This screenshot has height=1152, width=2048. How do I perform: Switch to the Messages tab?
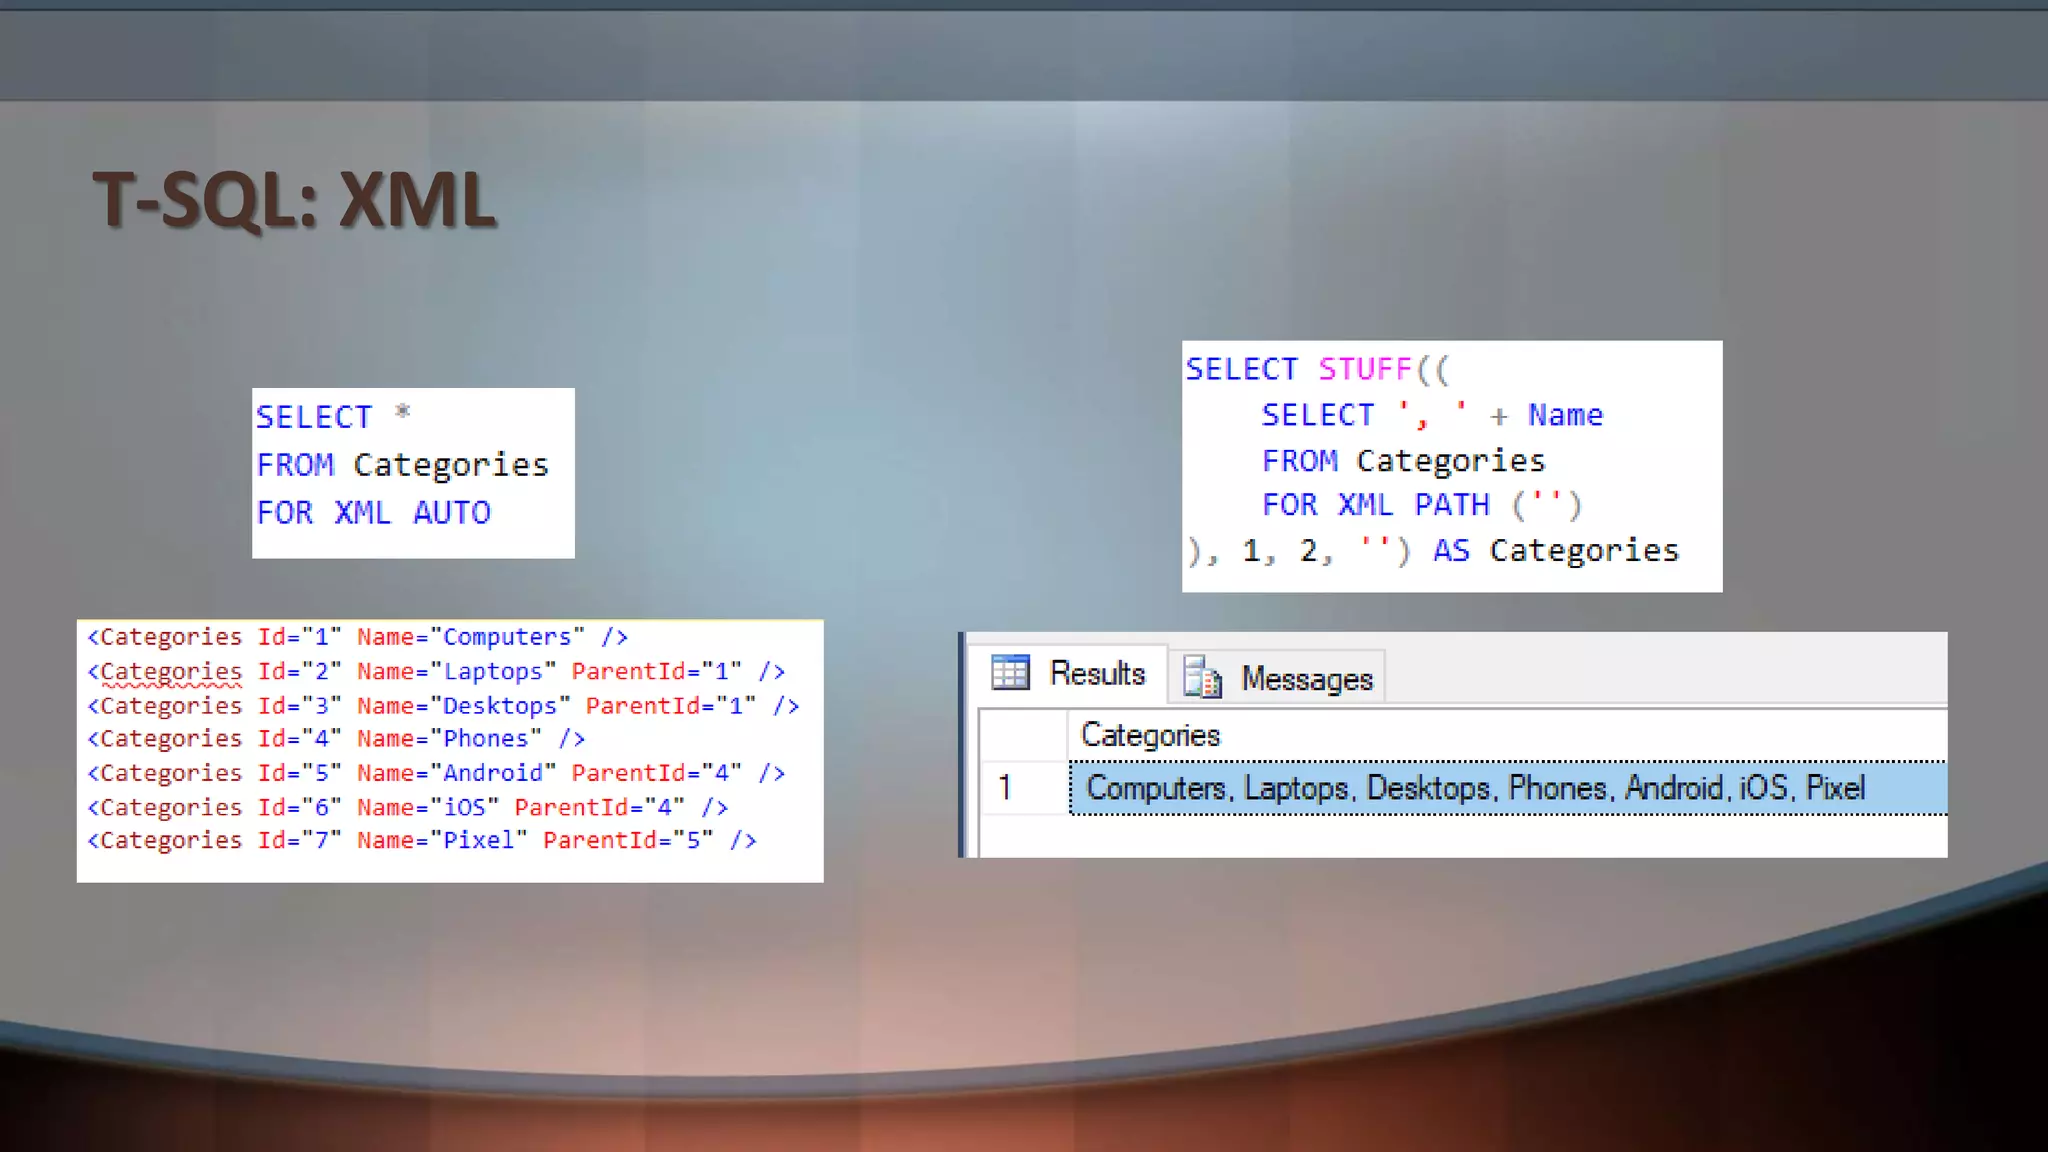point(1278,678)
